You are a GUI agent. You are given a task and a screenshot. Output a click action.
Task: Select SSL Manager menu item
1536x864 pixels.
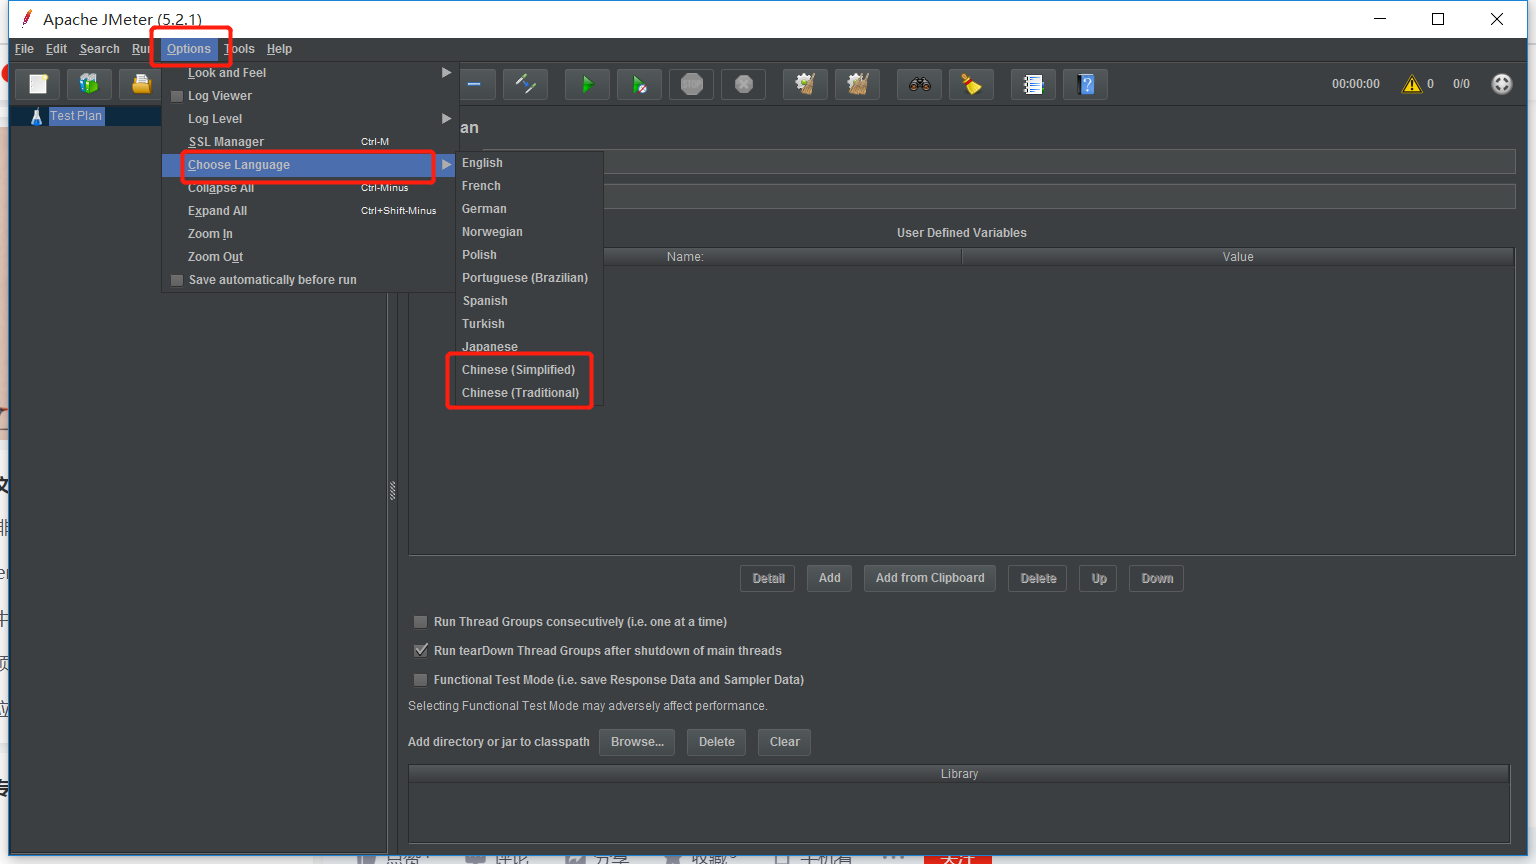309,142
